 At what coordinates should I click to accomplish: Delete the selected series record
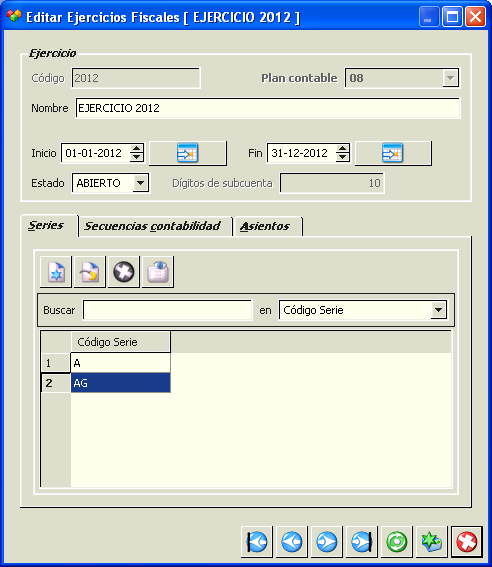124,272
